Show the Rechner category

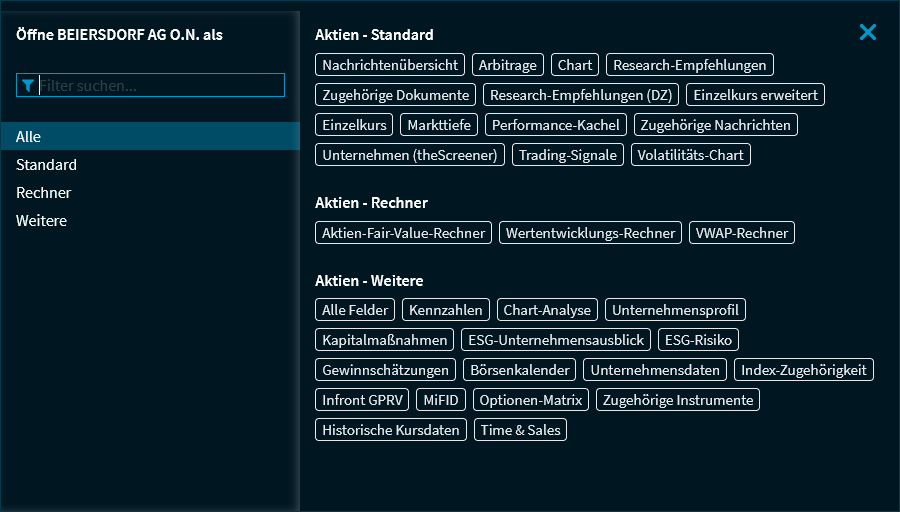[x=44, y=193]
